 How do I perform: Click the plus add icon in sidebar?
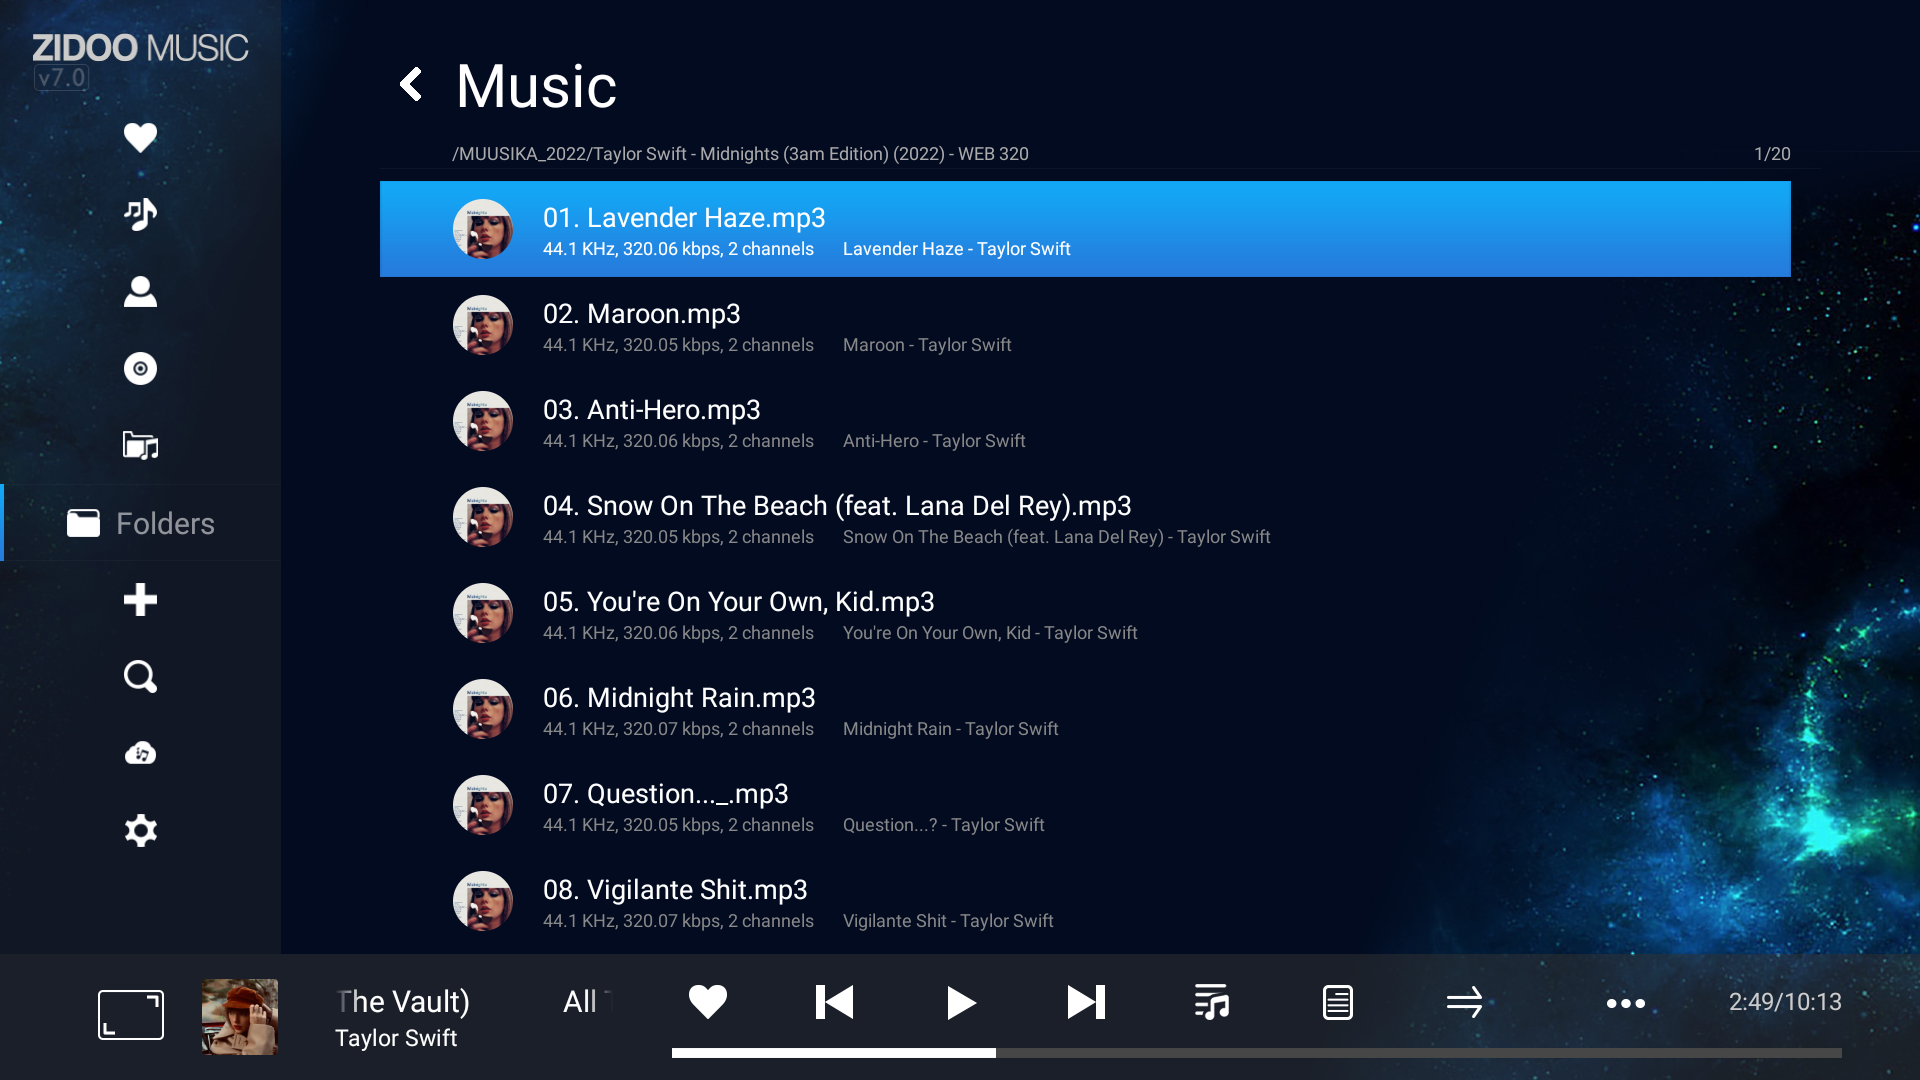point(140,600)
